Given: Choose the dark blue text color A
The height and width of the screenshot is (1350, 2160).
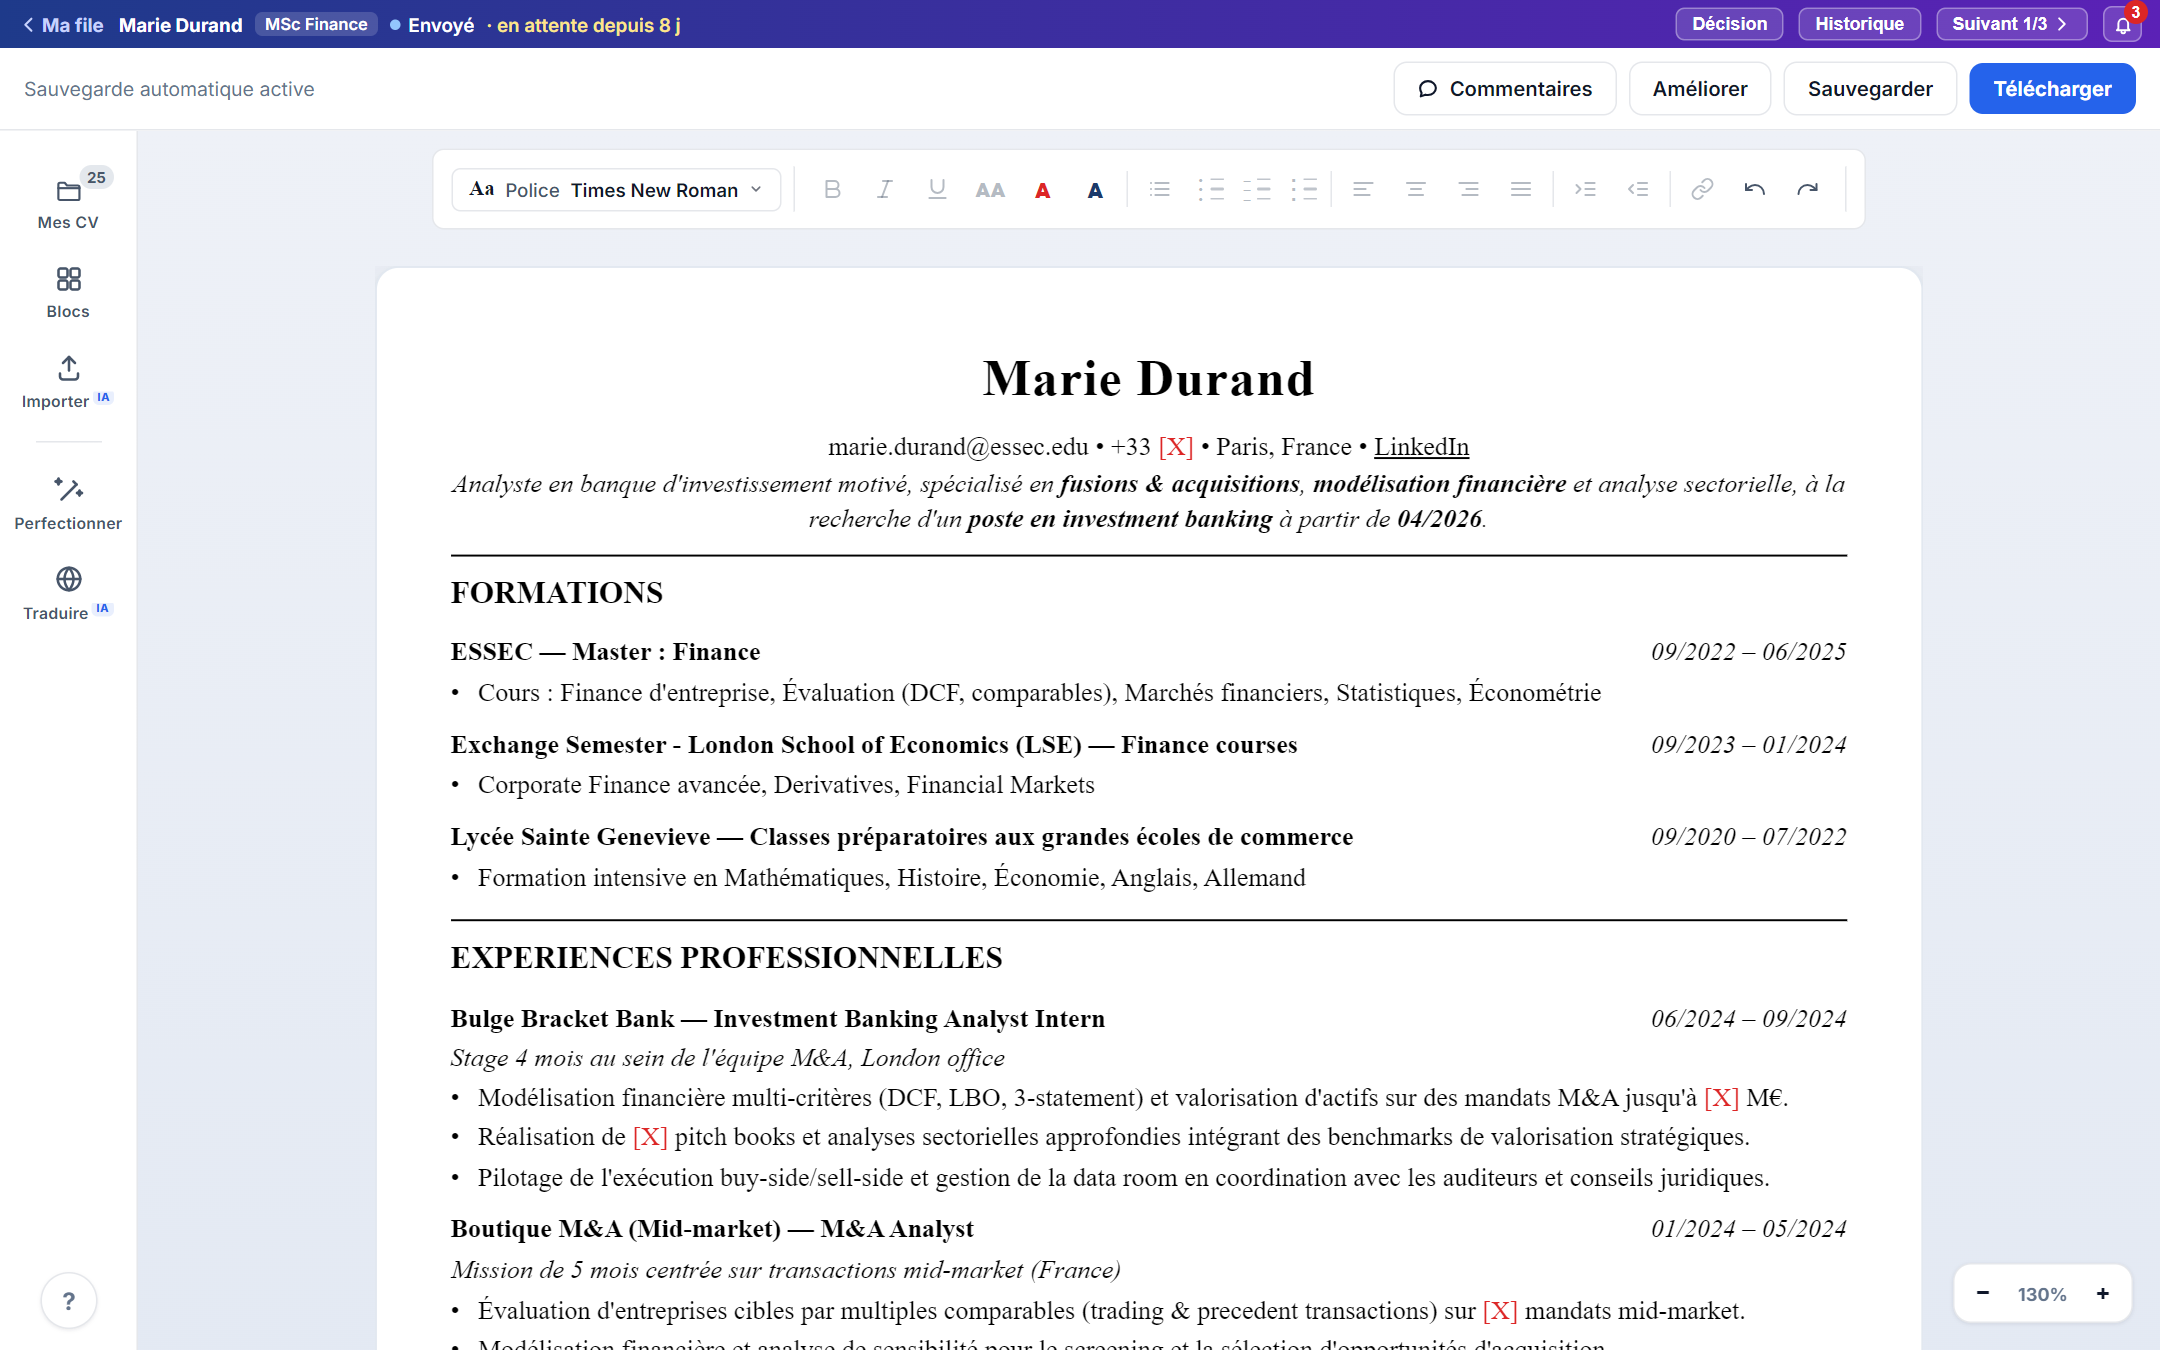Looking at the screenshot, I should (x=1095, y=189).
